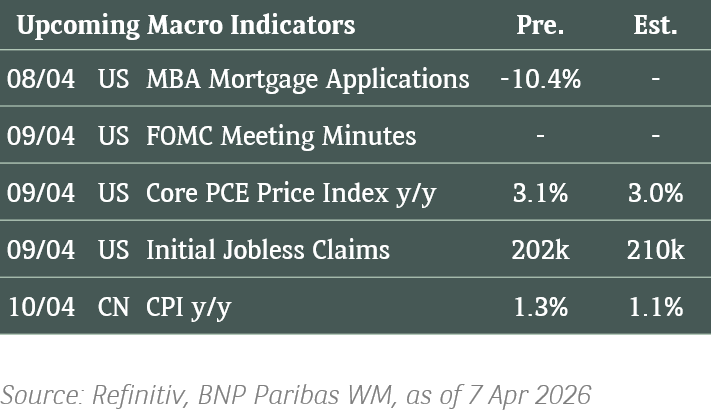The width and height of the screenshot is (711, 417).
Task: Click the Upcoming Macro Indicators header
Action: 186,25
